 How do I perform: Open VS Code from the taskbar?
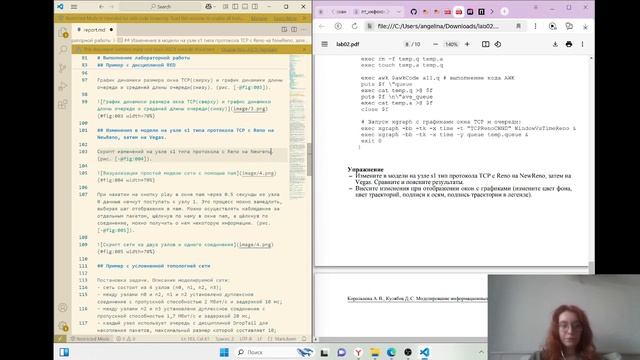(424, 352)
